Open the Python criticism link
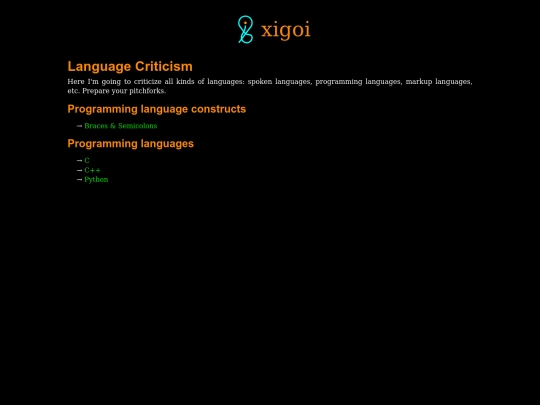Image resolution: width=540 pixels, height=405 pixels. (96, 179)
